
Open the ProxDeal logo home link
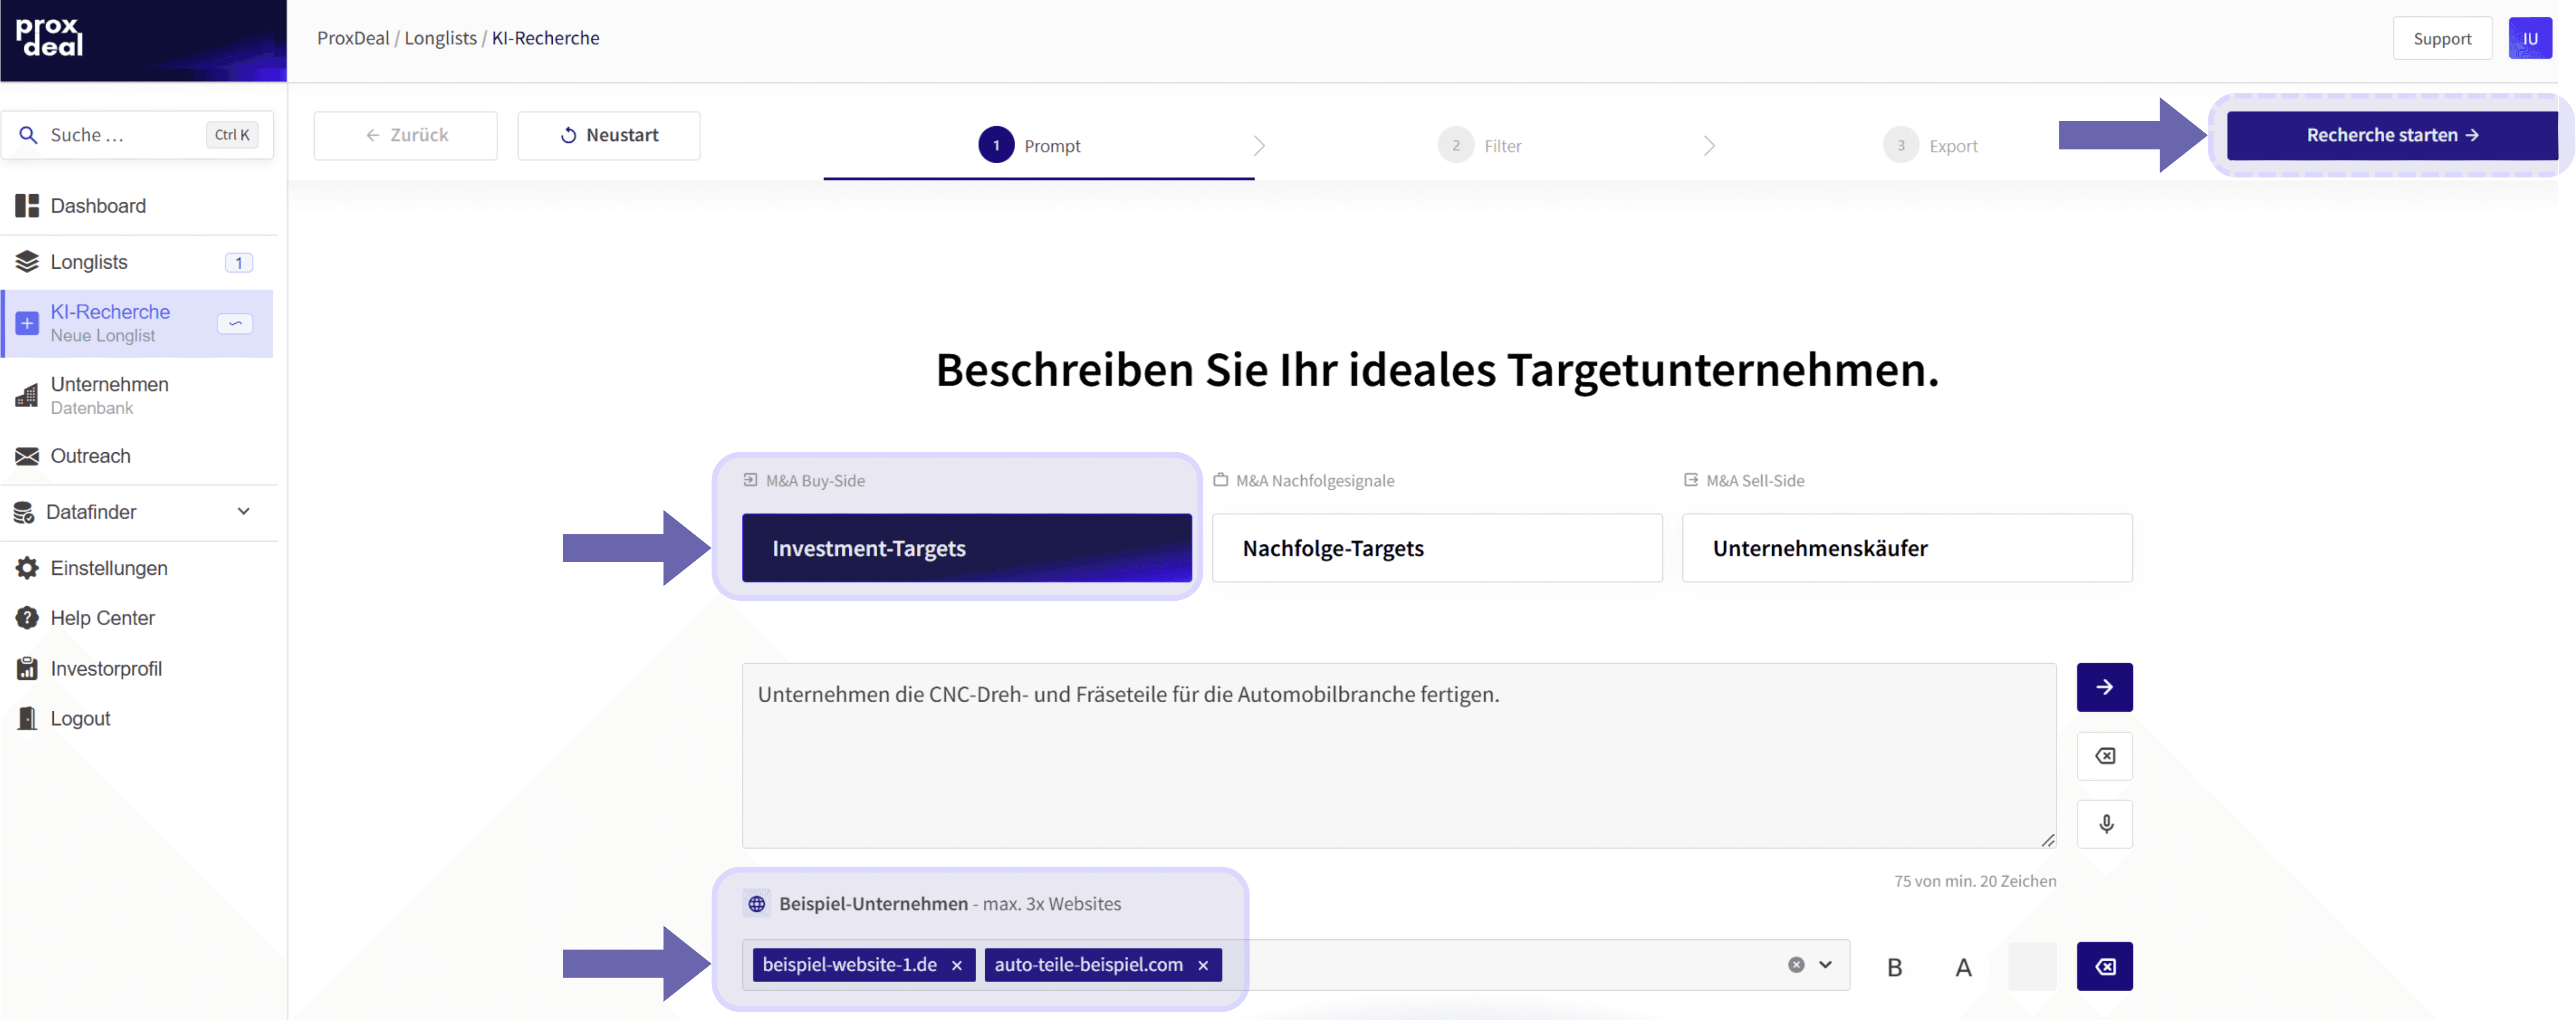(49, 37)
